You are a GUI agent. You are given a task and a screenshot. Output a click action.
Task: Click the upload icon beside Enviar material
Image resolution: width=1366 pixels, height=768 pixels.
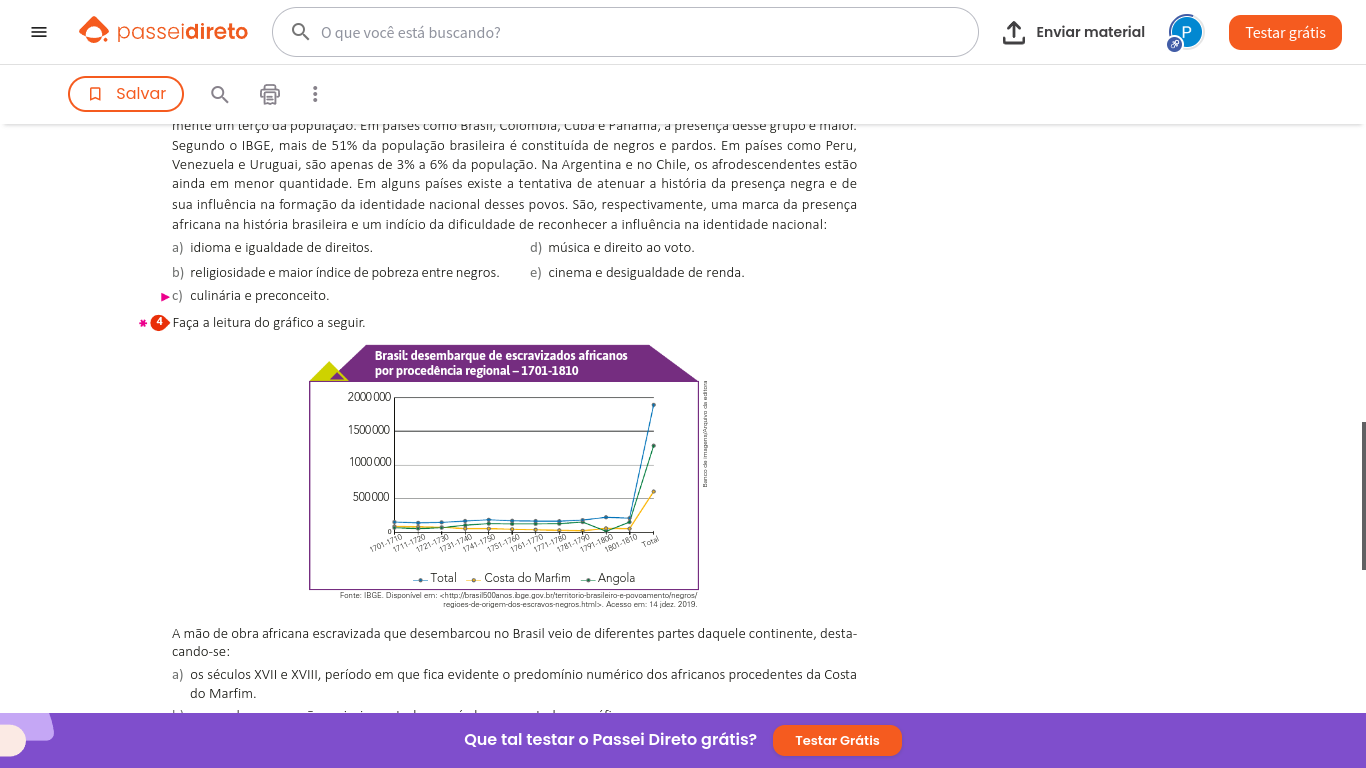(1014, 32)
